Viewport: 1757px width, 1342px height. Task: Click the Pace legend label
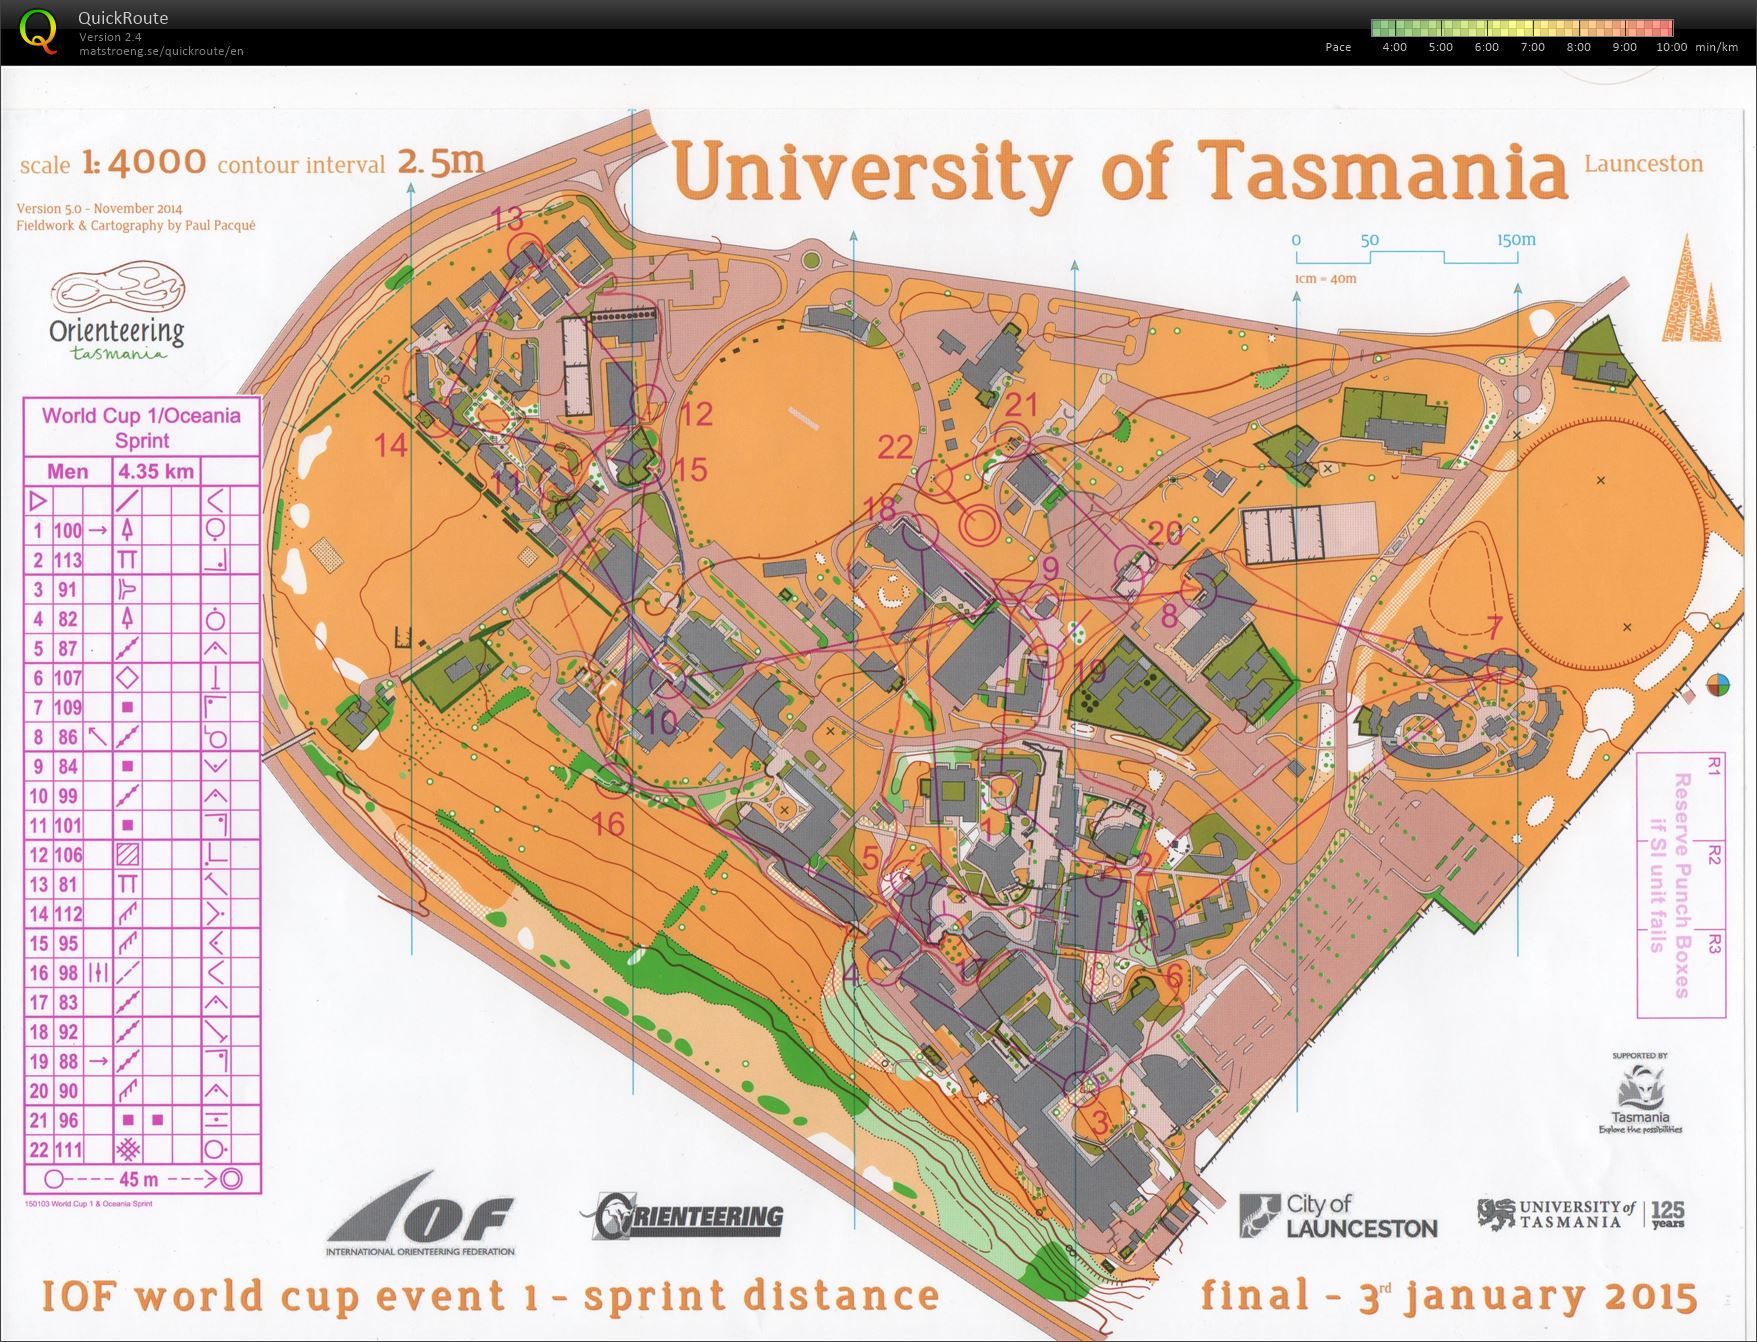coord(1338,47)
